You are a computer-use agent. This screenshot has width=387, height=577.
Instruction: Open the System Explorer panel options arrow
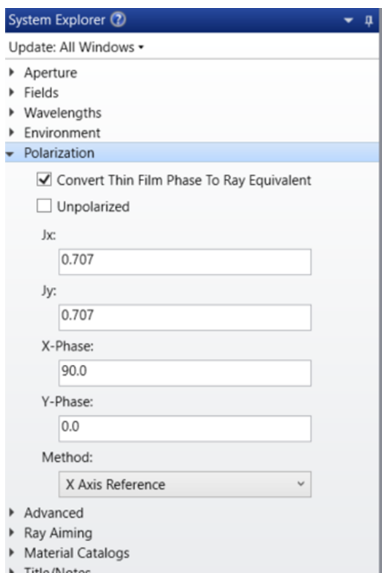[348, 21]
